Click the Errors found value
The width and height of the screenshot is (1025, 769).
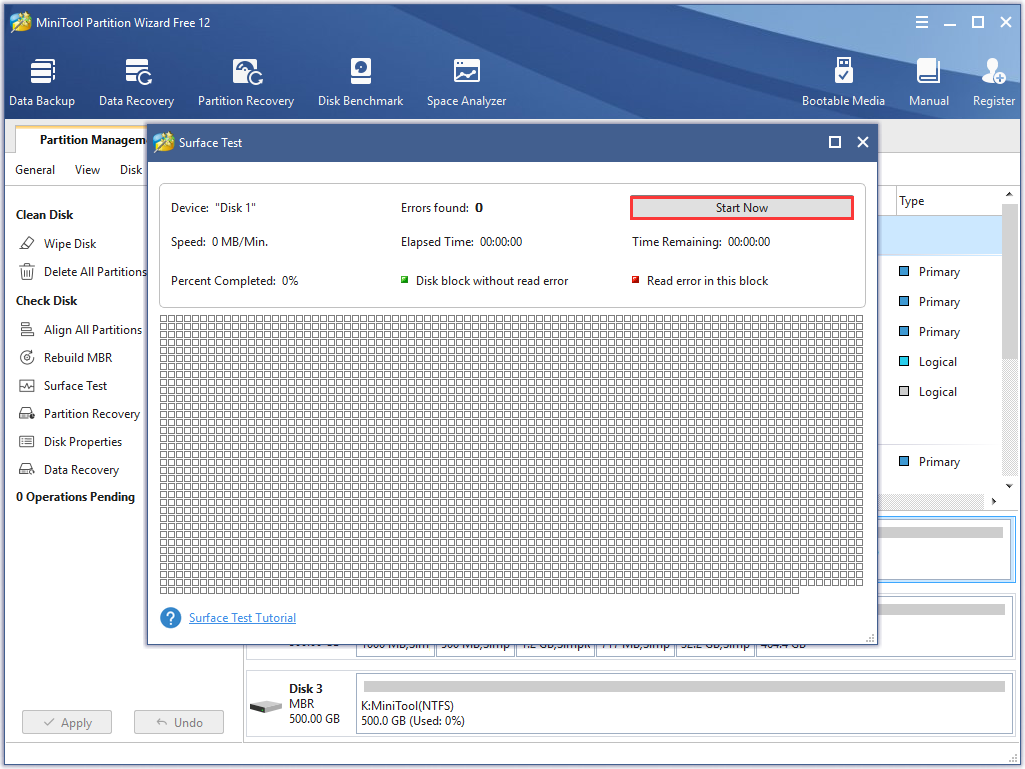coord(479,208)
